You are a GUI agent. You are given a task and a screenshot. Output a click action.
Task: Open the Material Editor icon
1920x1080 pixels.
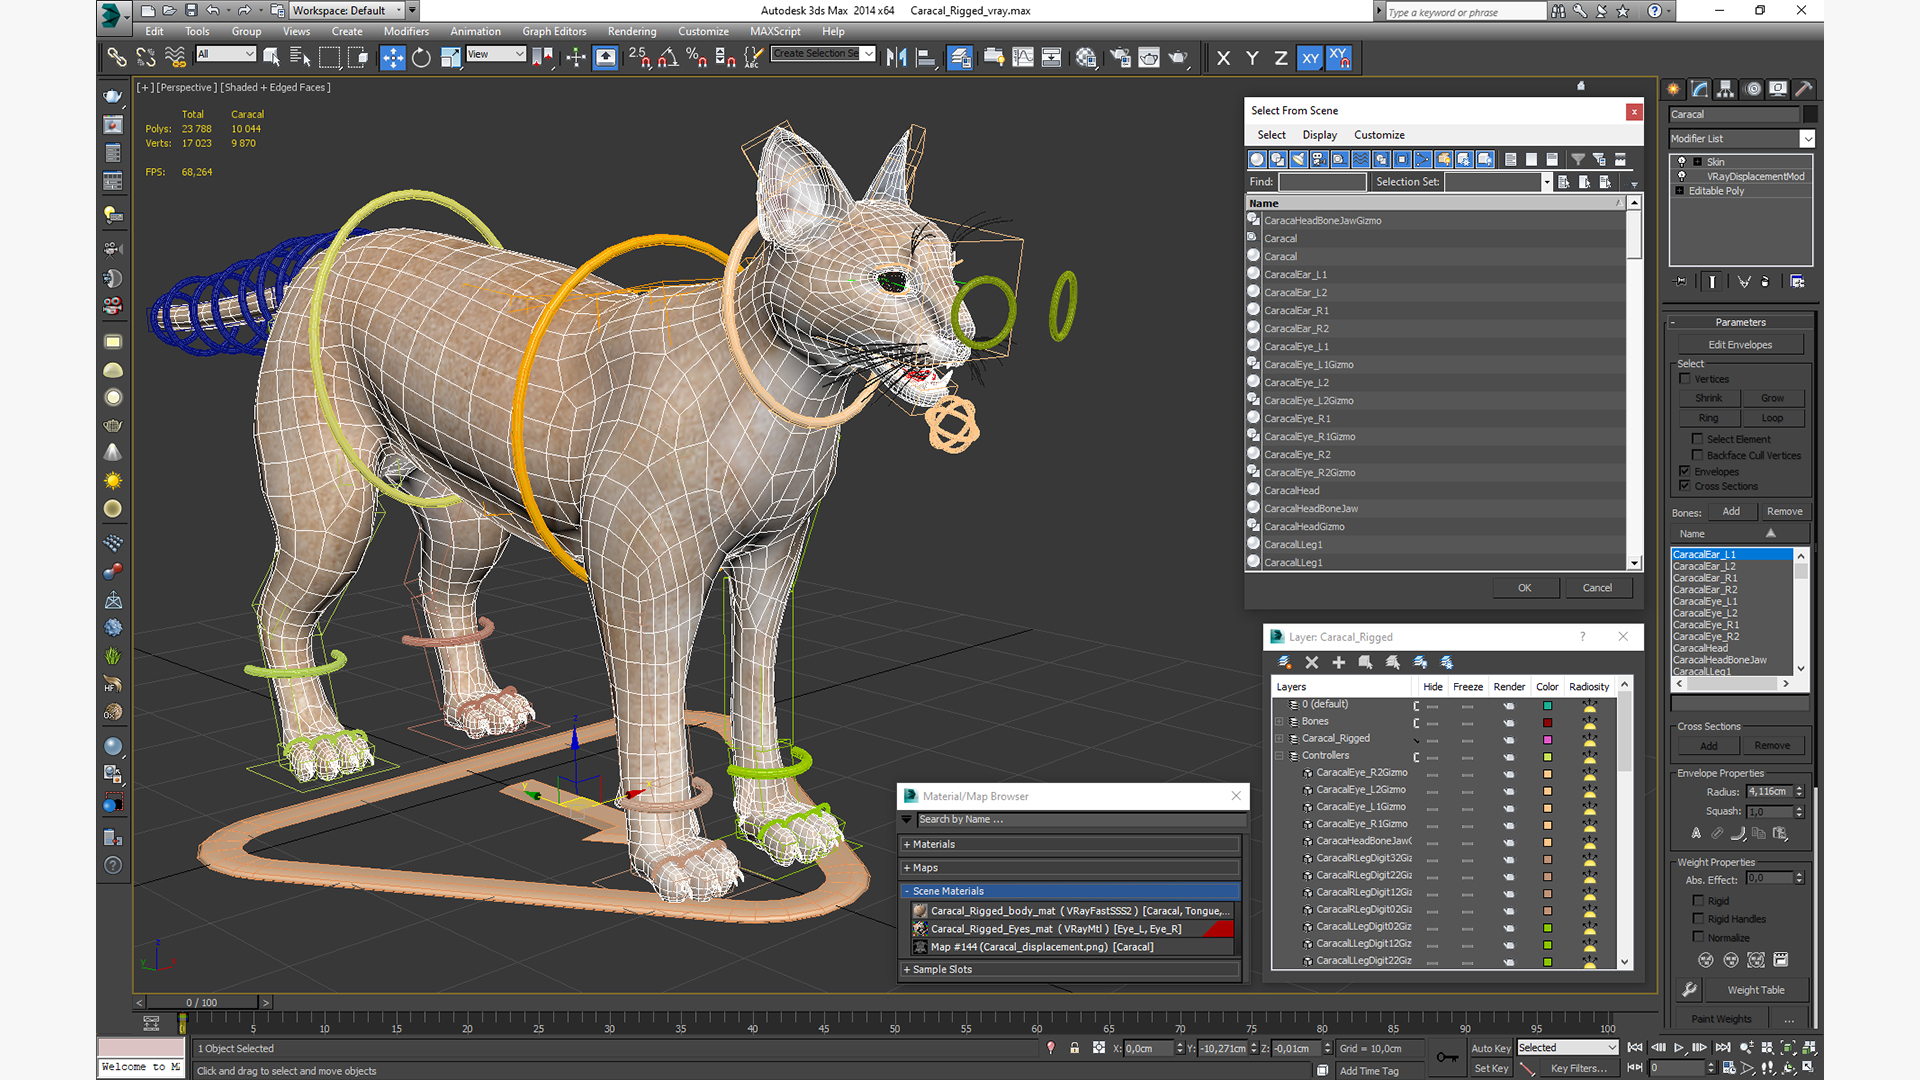pyautogui.click(x=1086, y=57)
